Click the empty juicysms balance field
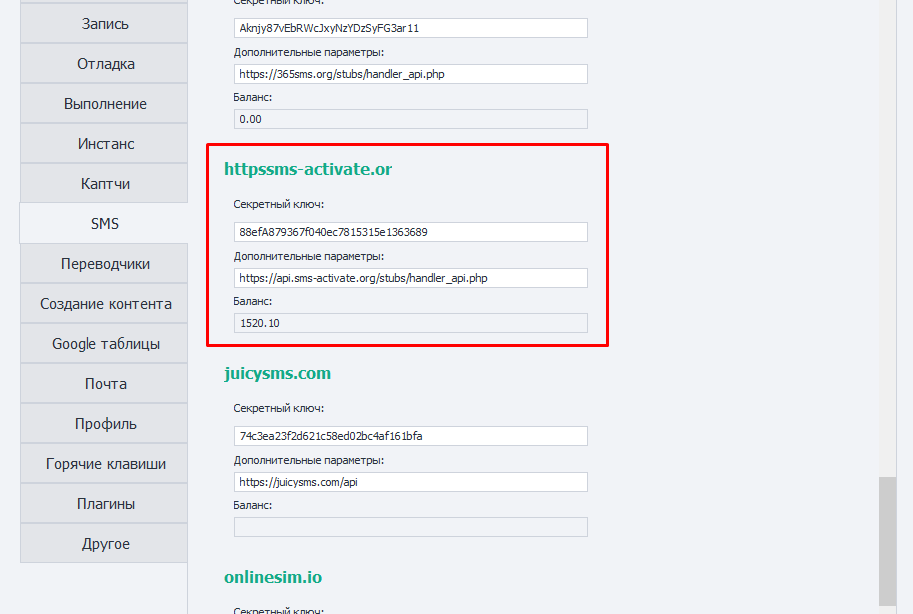This screenshot has width=913, height=614. (411, 527)
